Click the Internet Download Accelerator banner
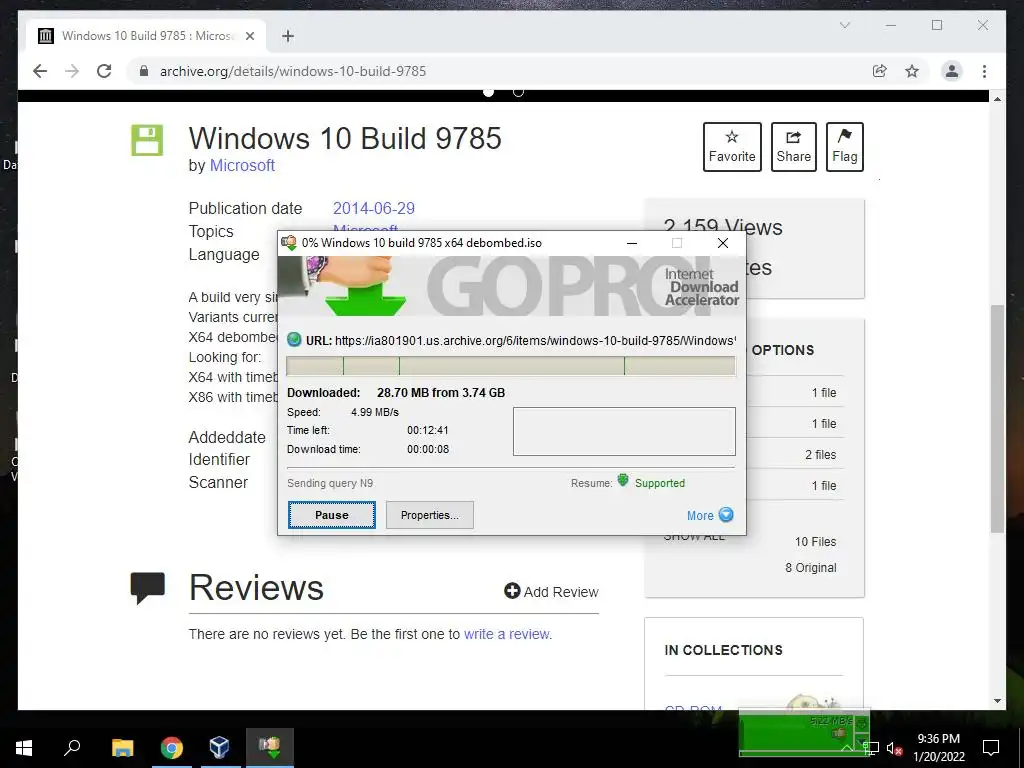The height and width of the screenshot is (768, 1024). pos(511,286)
